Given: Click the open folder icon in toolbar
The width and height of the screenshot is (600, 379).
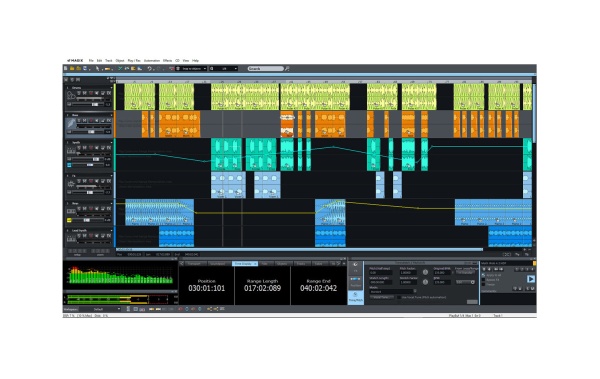Looking at the screenshot, I should pos(72,69).
